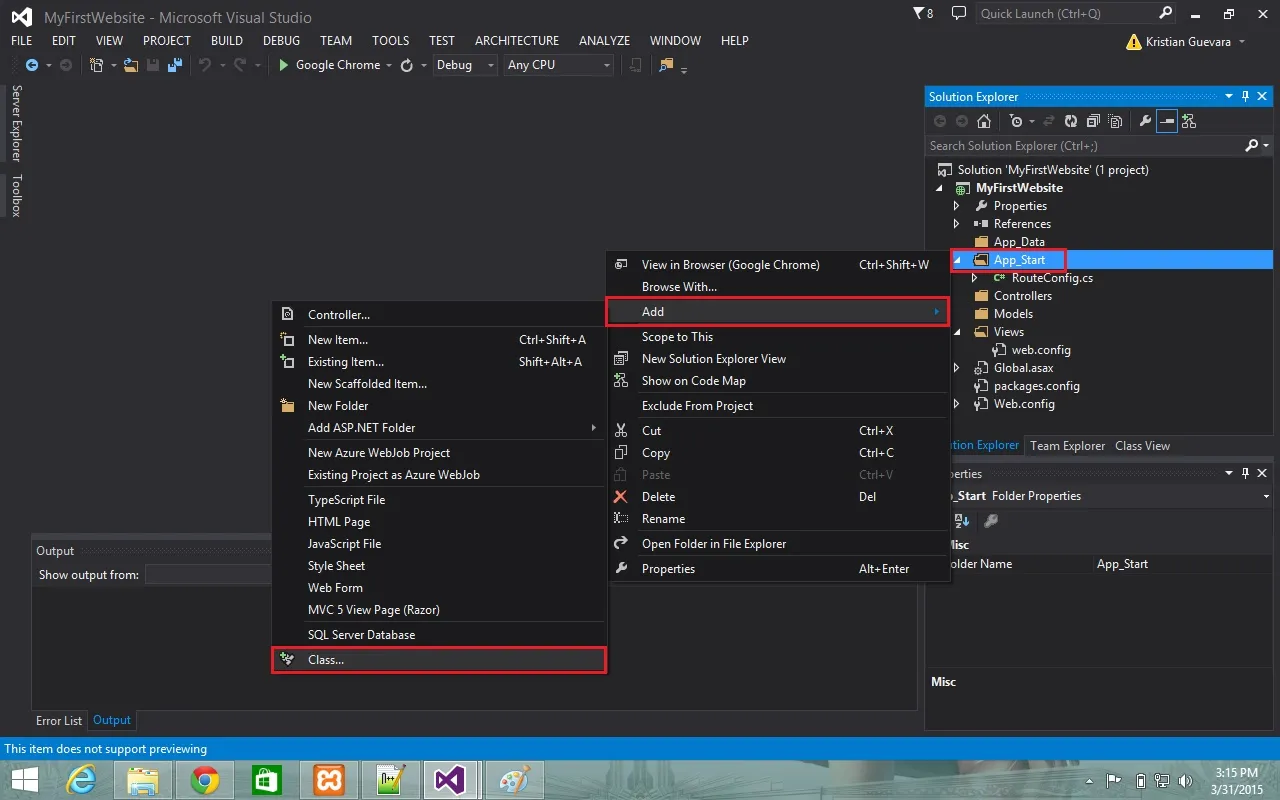This screenshot has height=800, width=1280.
Task: Click the notifications flag icon with count 8
Action: click(924, 14)
